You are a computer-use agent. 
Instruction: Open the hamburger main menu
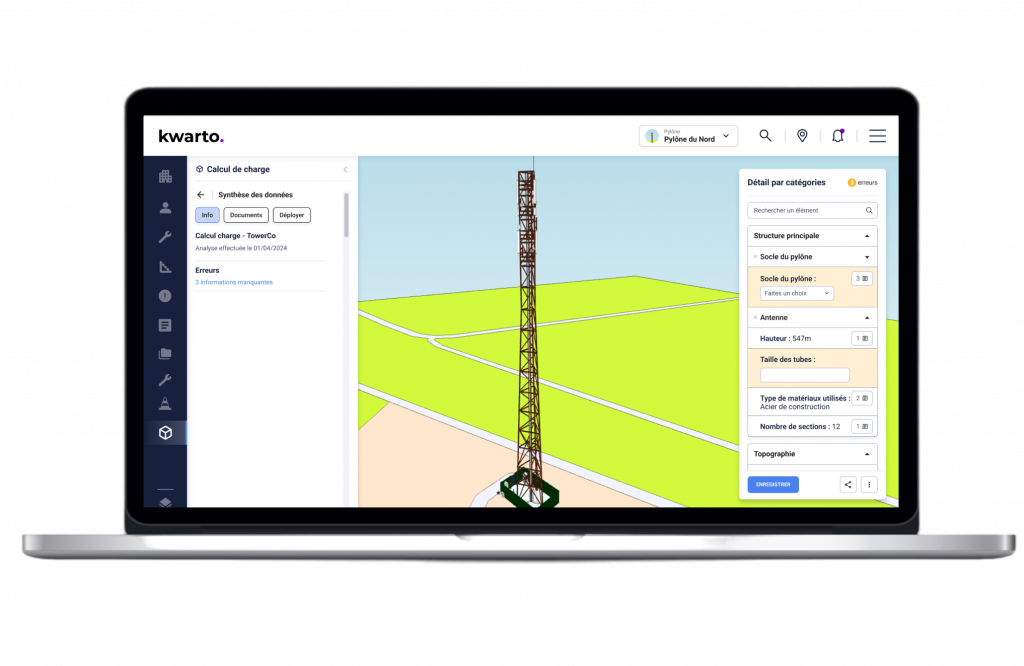coord(877,136)
